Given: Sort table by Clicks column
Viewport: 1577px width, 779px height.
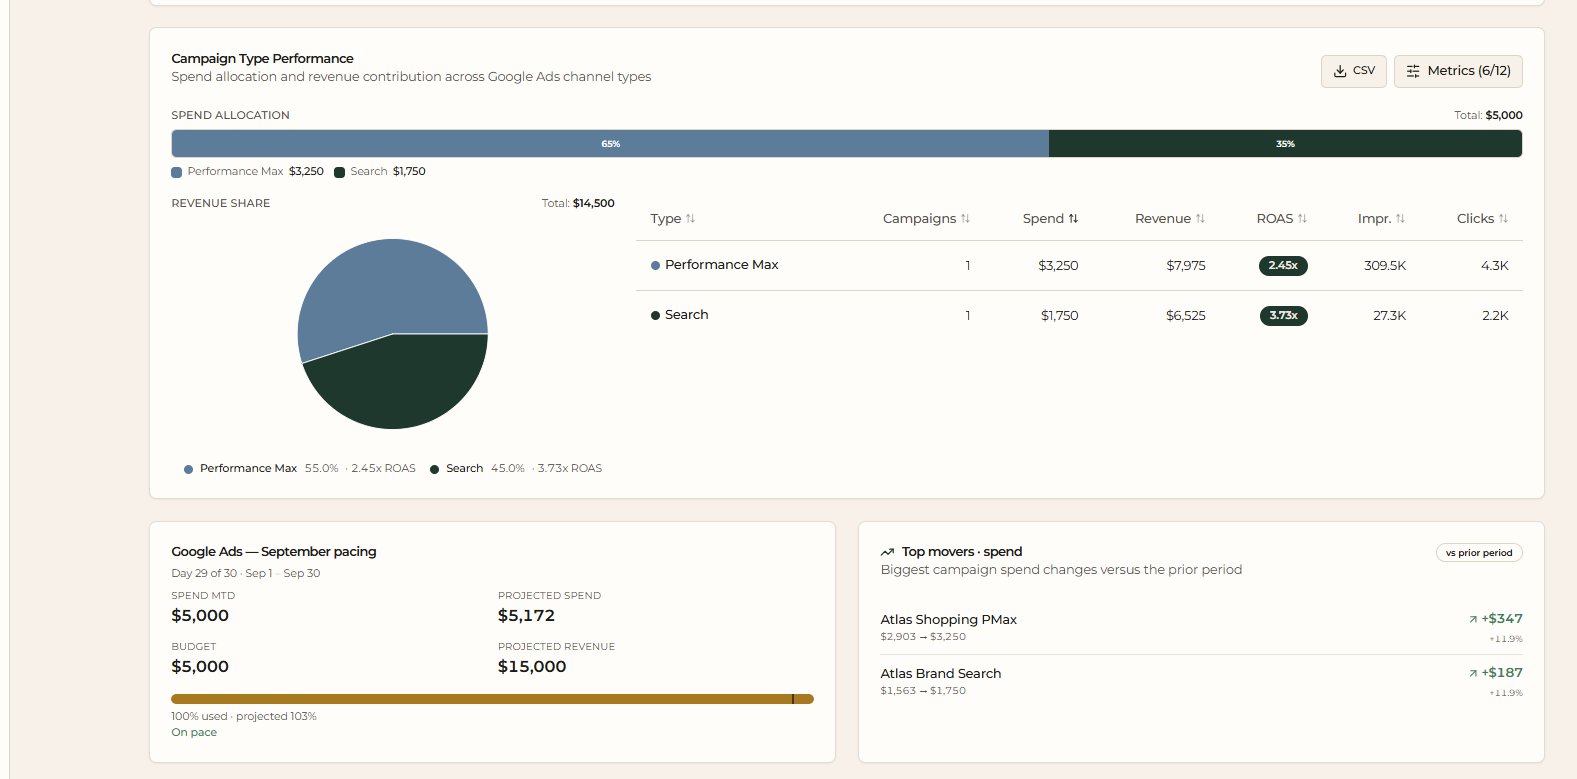Looking at the screenshot, I should [x=1482, y=219].
